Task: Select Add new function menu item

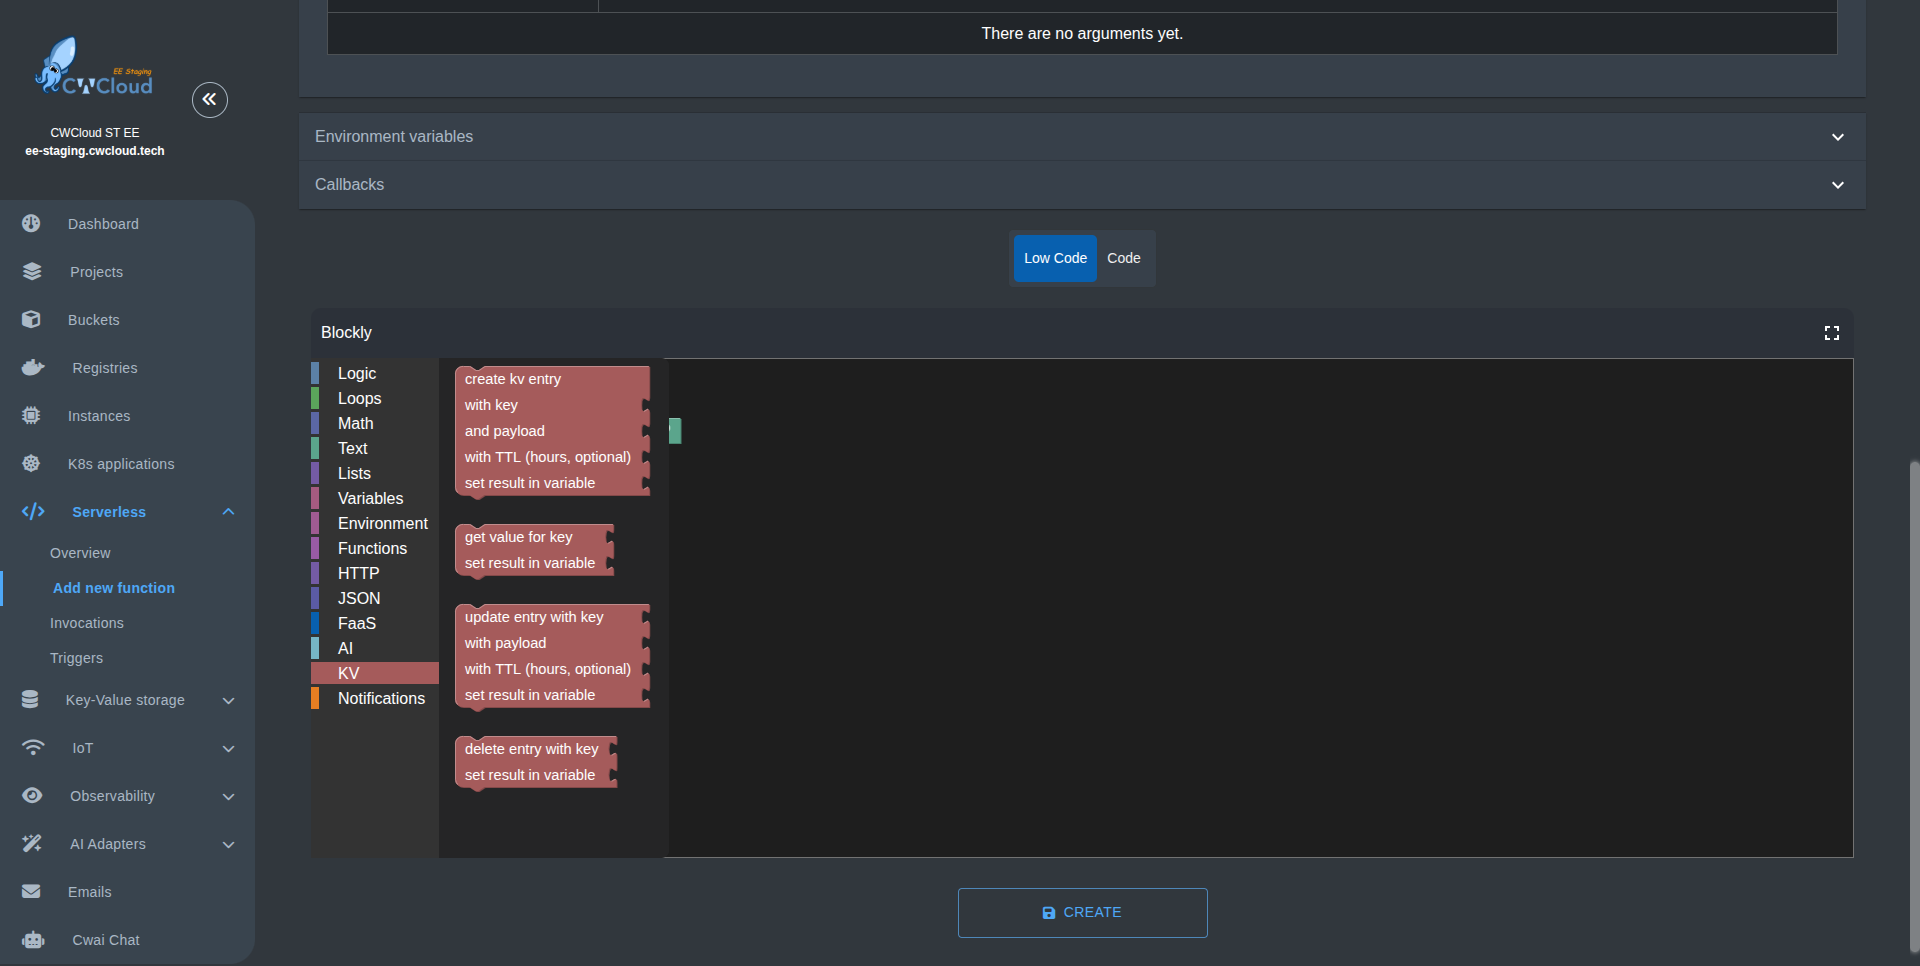Action: tap(114, 588)
